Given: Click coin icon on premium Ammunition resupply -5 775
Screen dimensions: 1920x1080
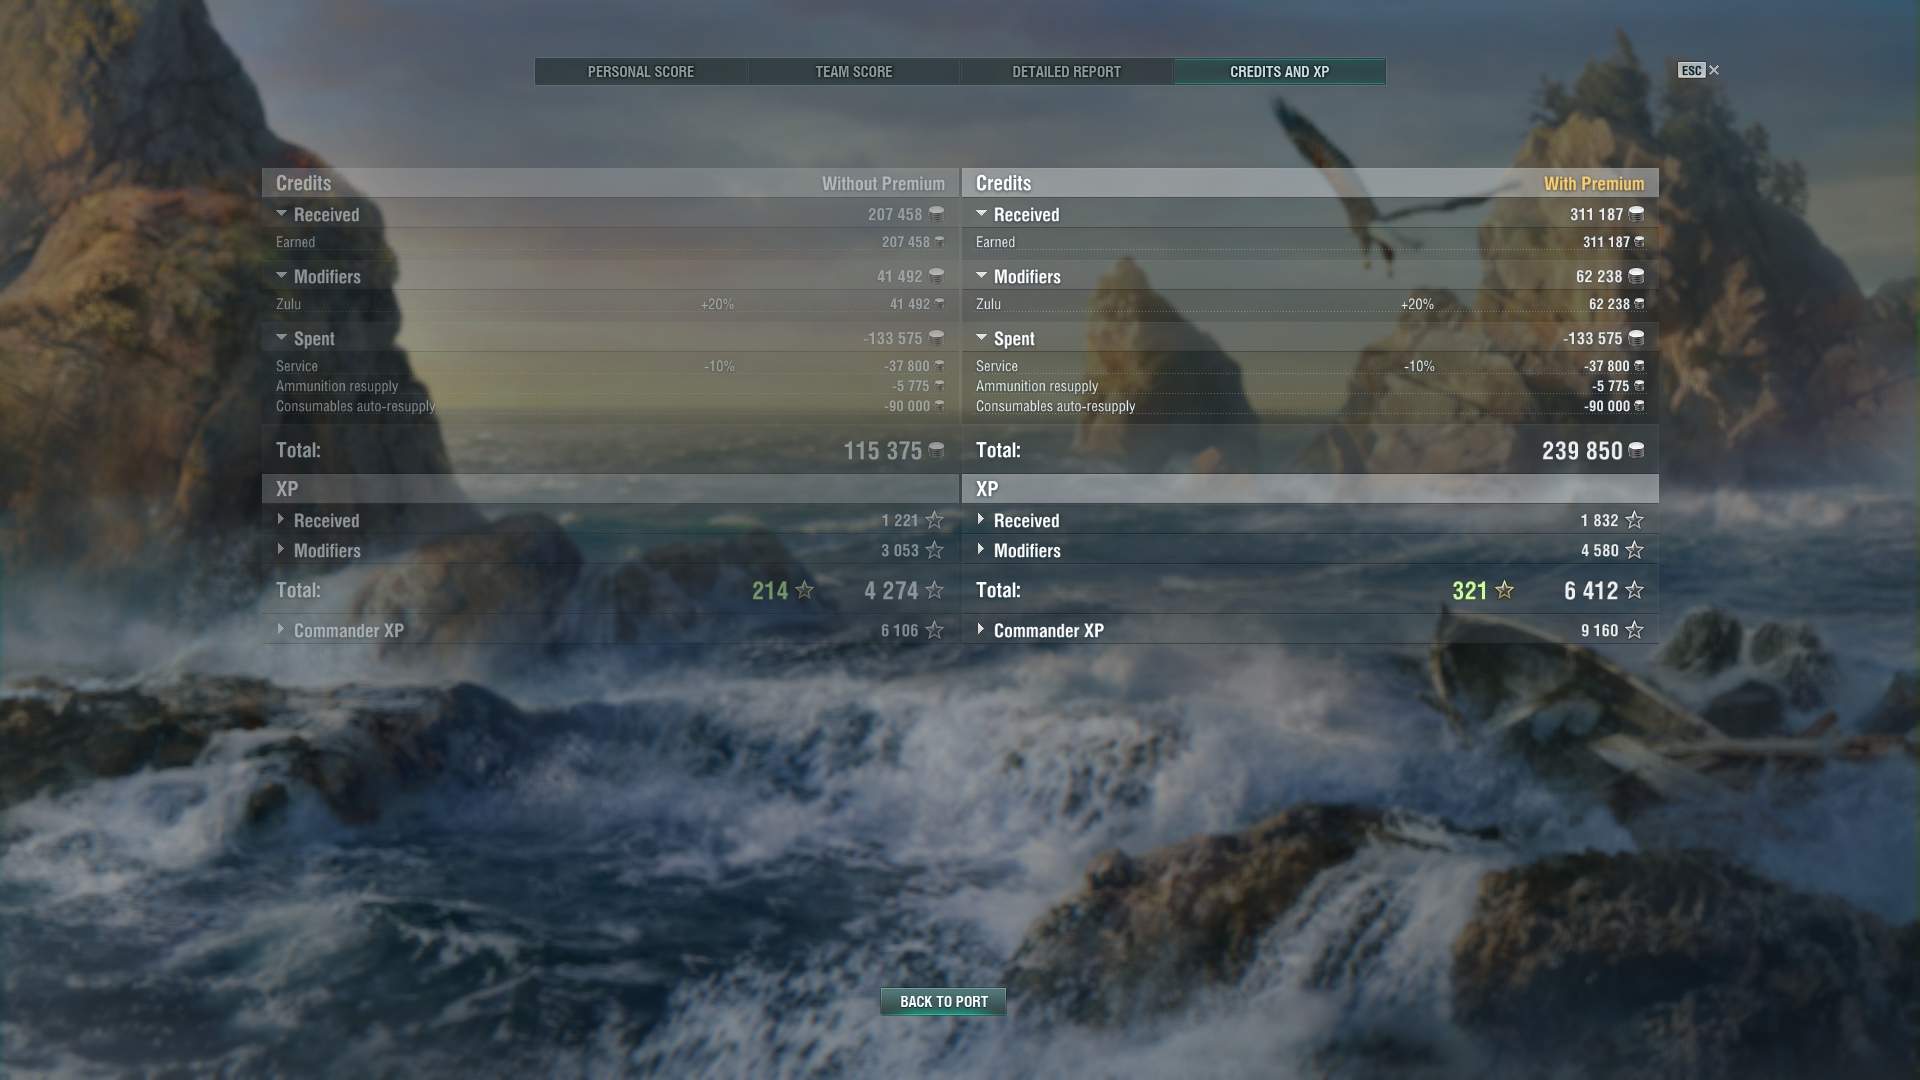Looking at the screenshot, I should 1639,386.
